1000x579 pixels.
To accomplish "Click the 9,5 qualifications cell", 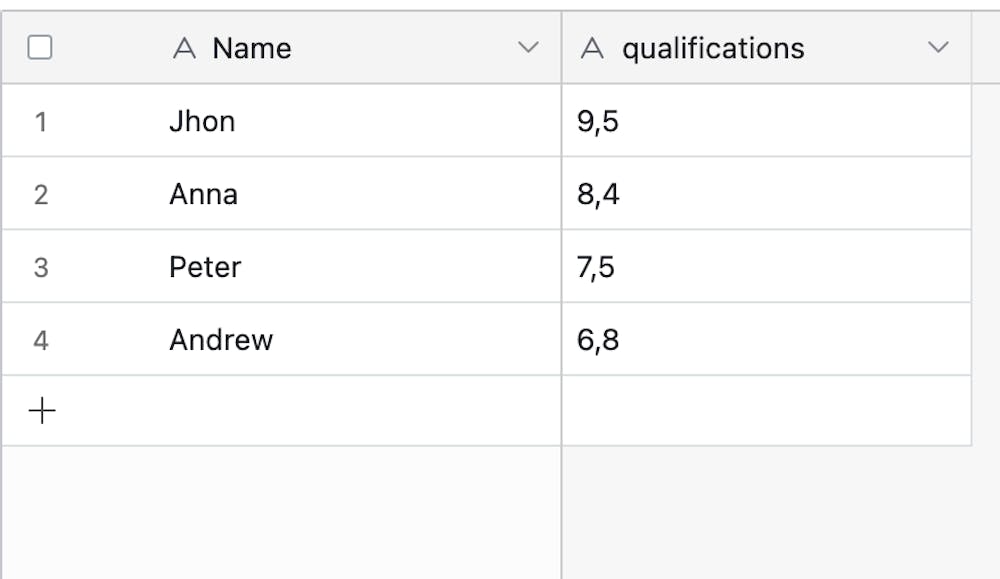I will coord(598,121).
